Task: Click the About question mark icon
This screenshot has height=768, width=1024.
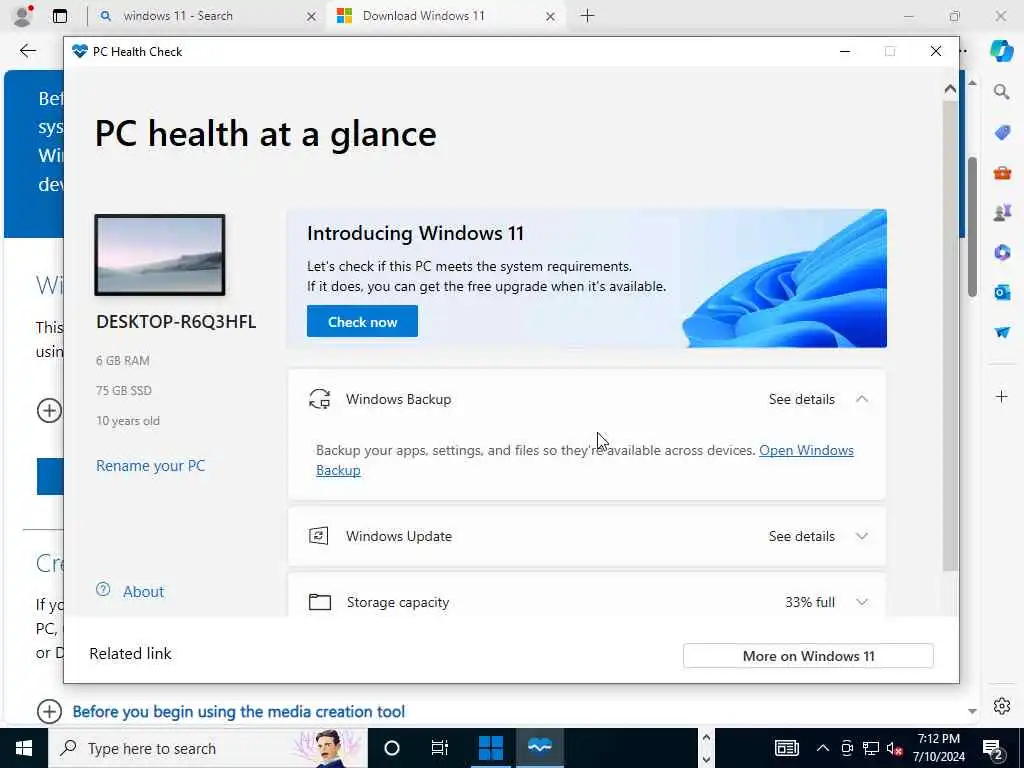Action: [103, 590]
